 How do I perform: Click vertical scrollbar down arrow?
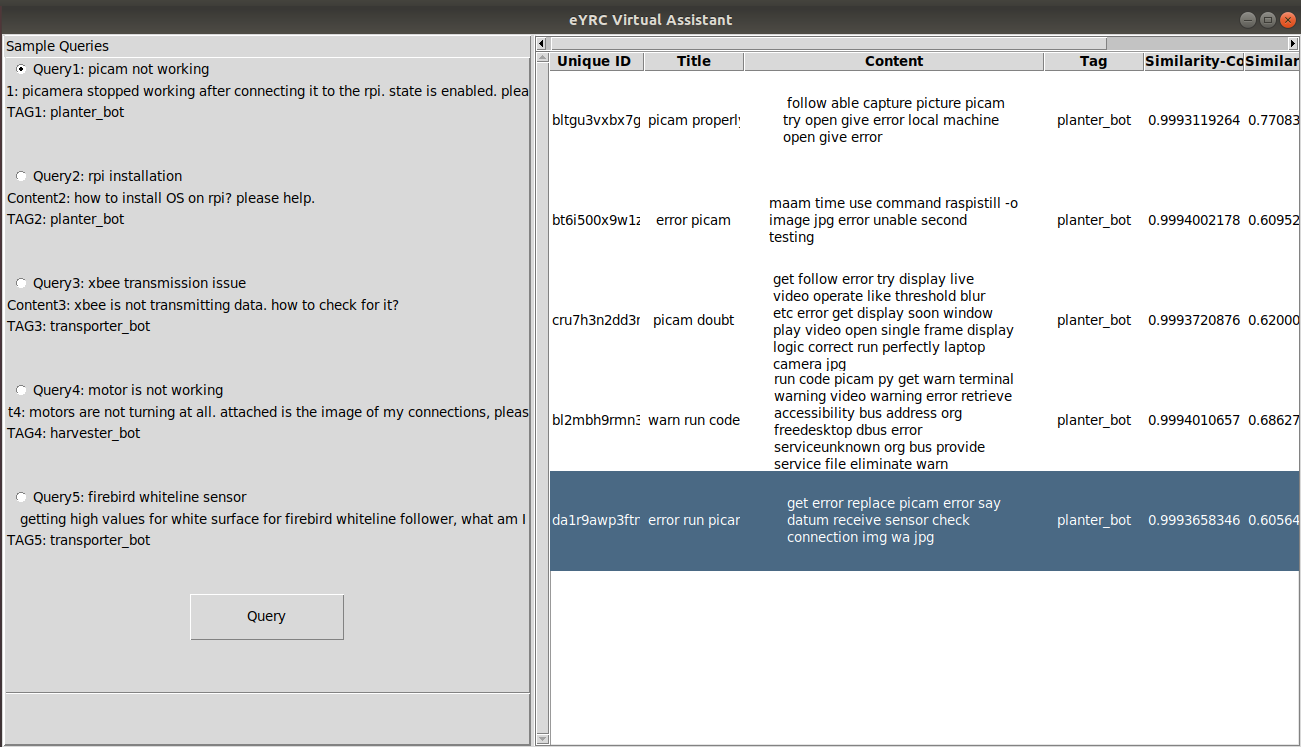click(x=543, y=739)
